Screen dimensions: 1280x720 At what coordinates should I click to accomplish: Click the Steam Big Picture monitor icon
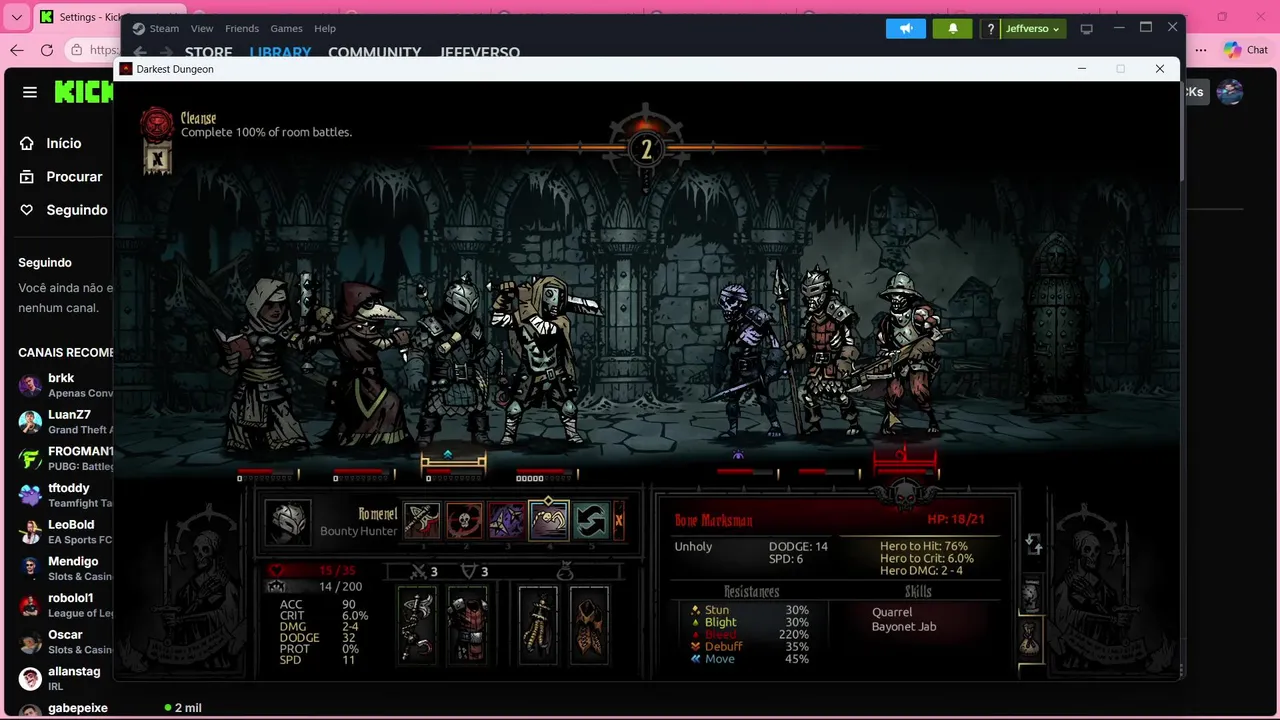pyautogui.click(x=1087, y=29)
